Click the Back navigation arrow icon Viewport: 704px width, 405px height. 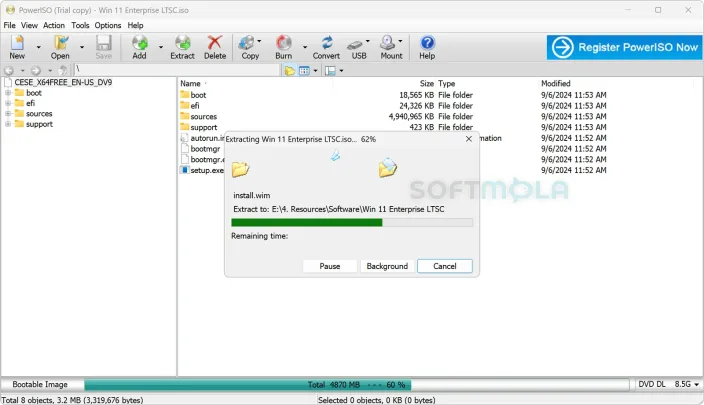(x=9, y=70)
